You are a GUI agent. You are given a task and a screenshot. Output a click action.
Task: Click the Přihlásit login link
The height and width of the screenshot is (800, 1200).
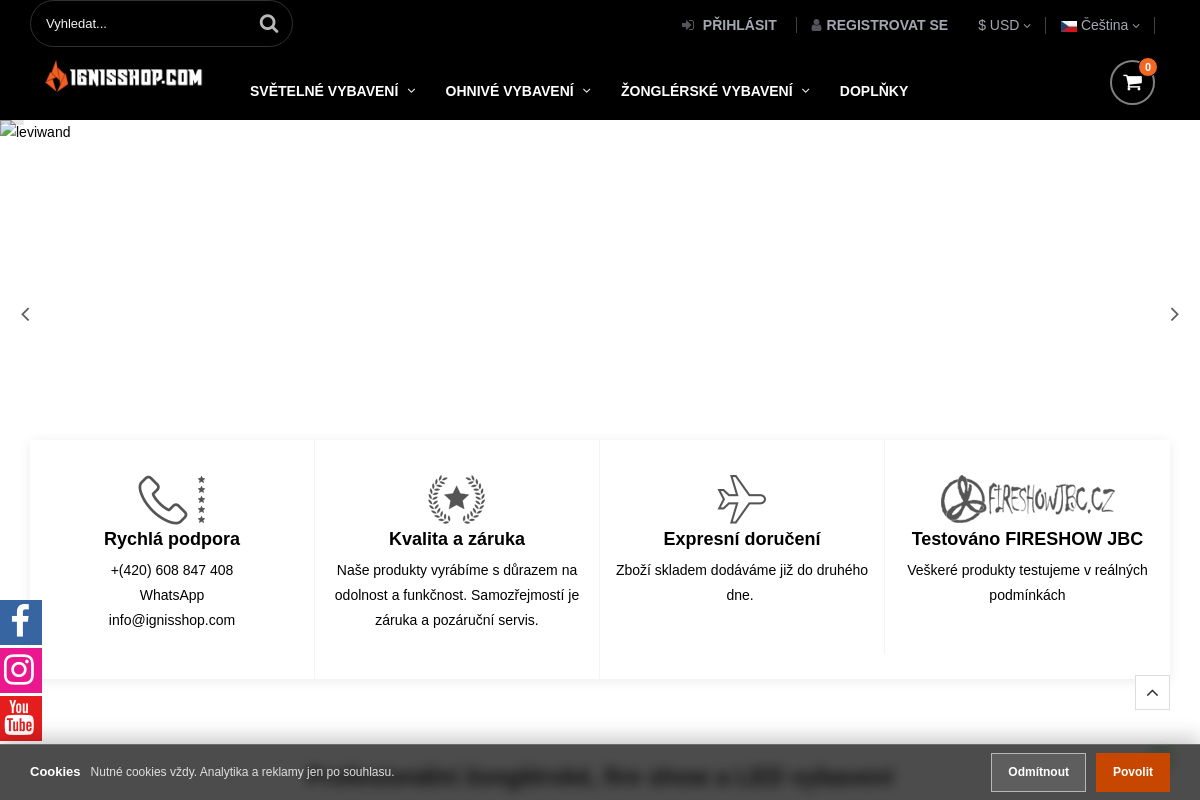click(x=729, y=25)
